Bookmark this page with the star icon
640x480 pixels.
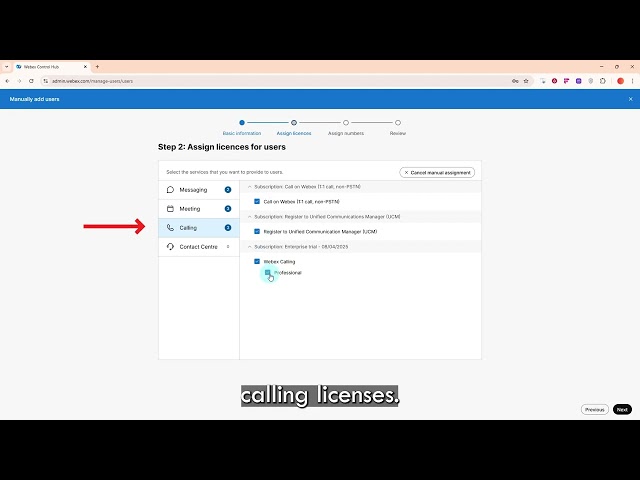(x=526, y=81)
